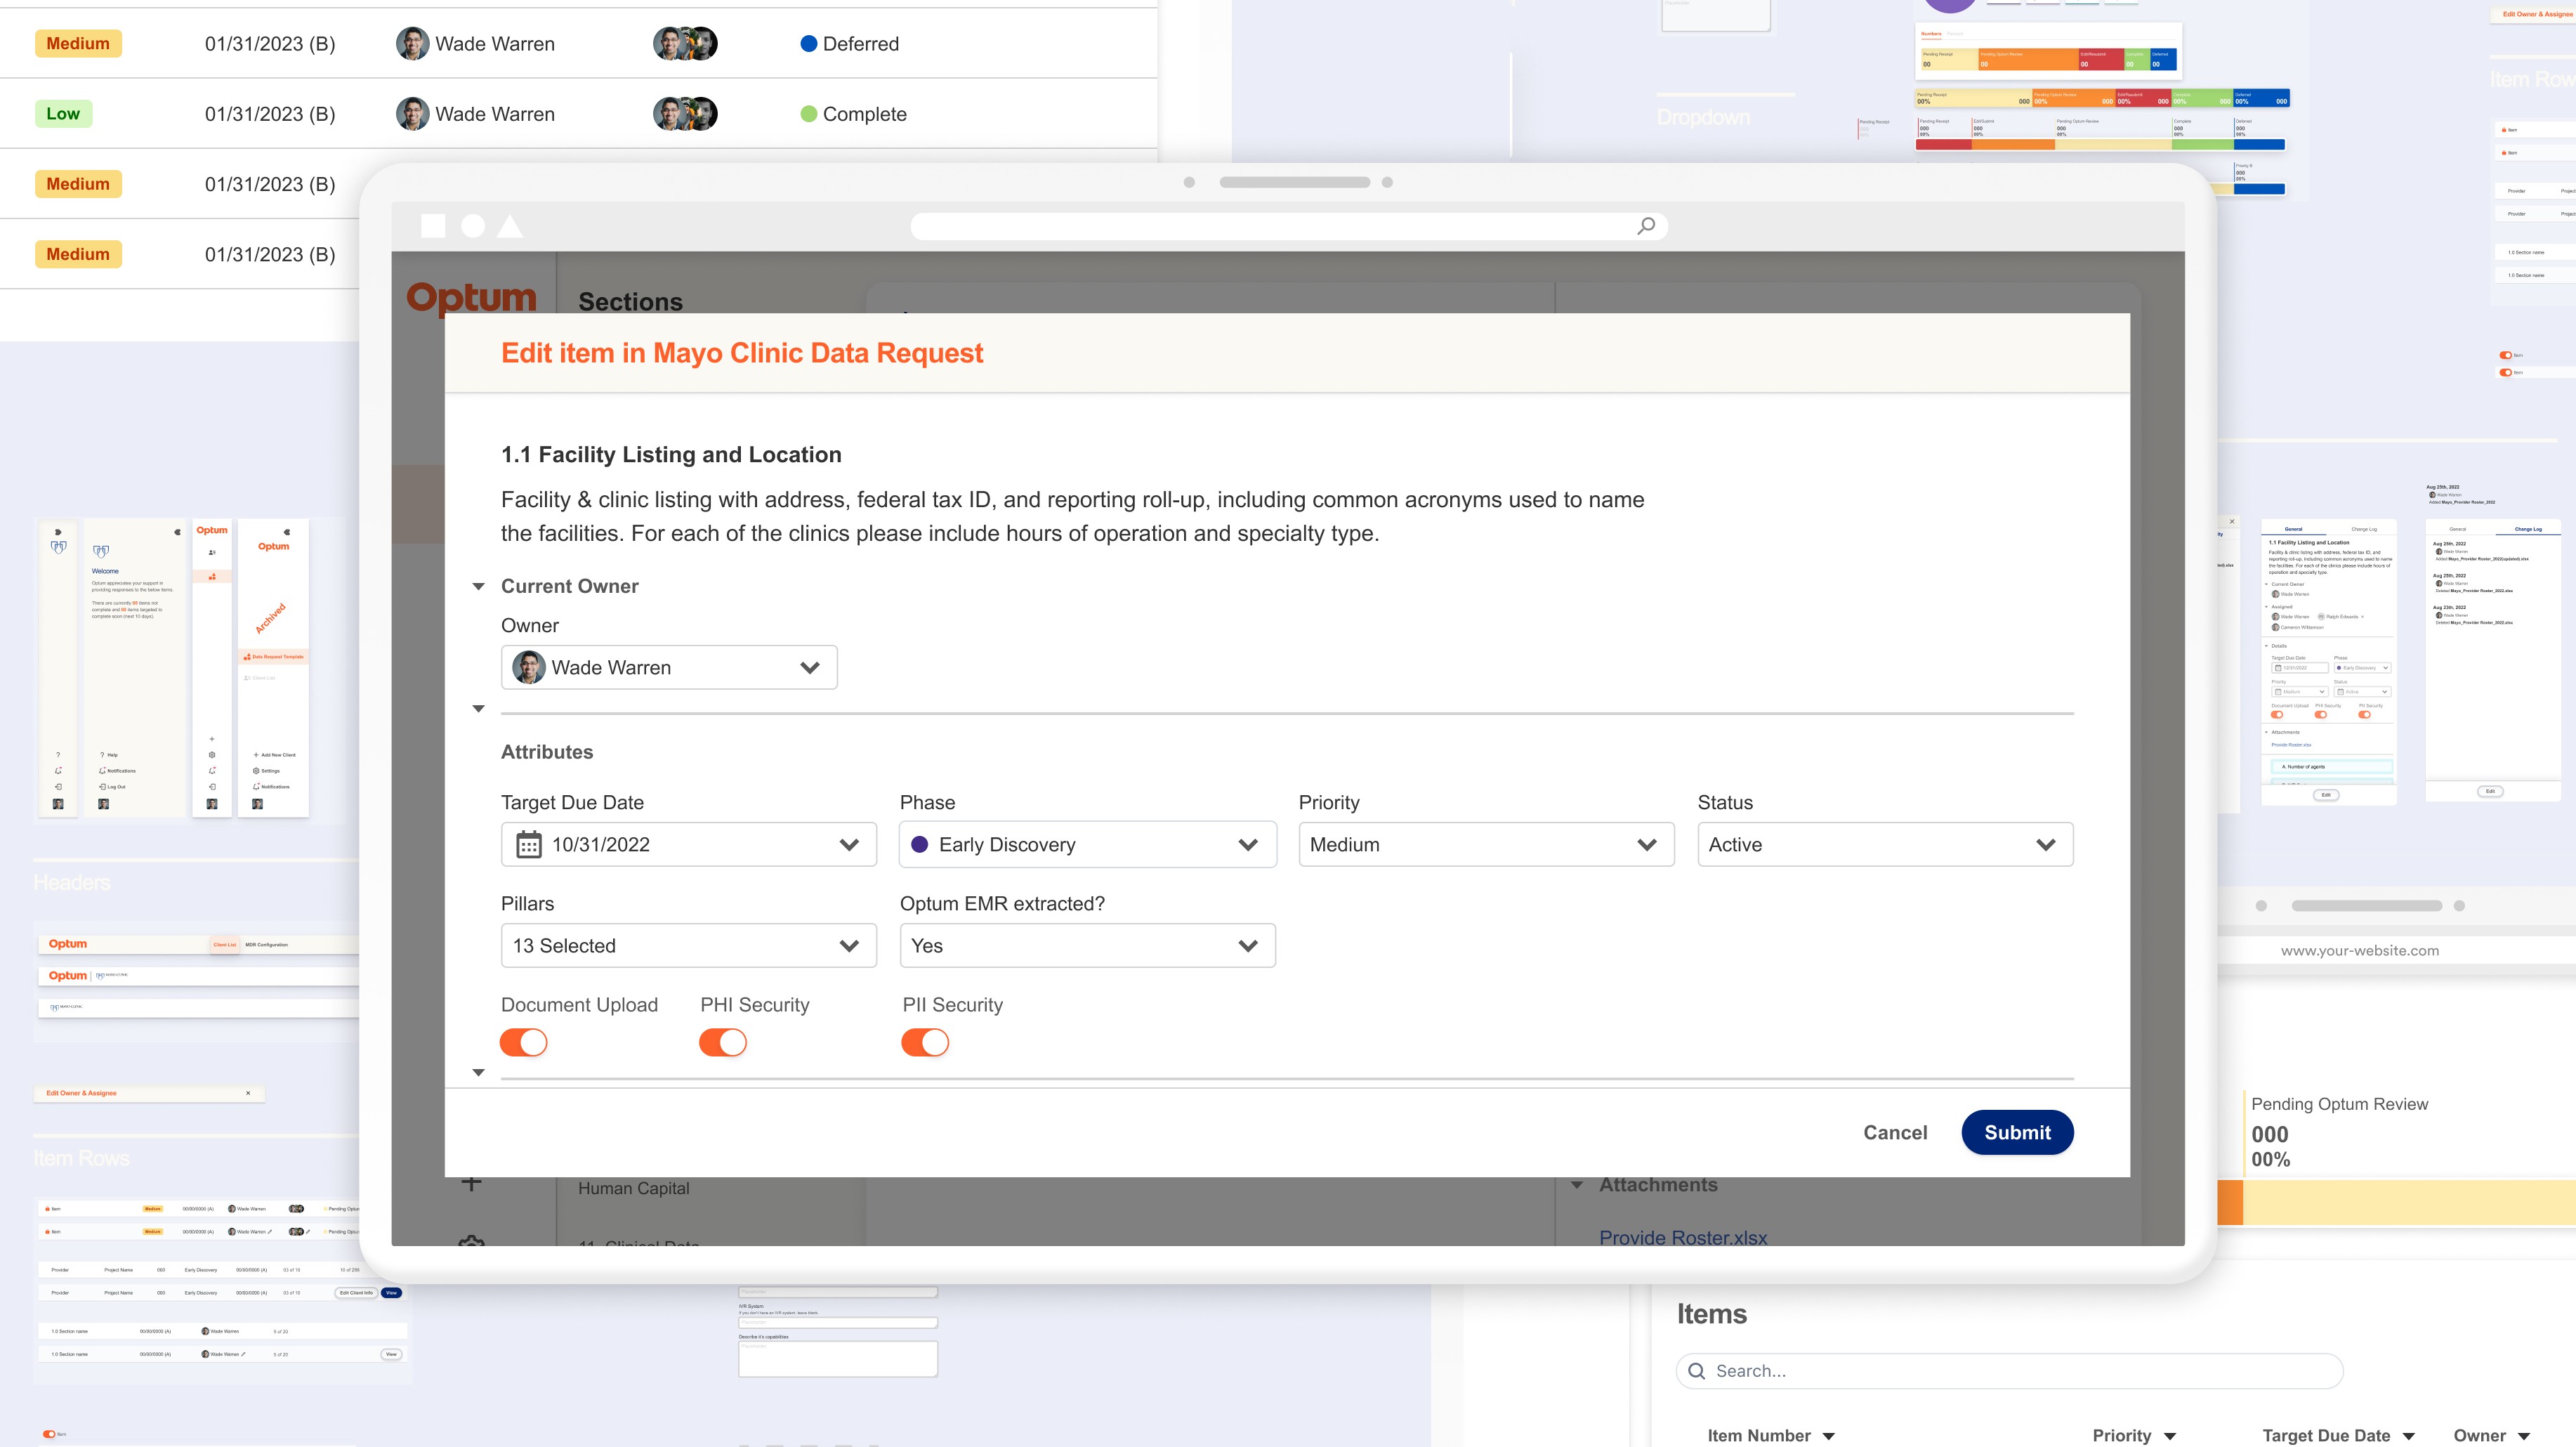This screenshot has height=1447, width=2576.
Task: Open Data Request Template in Archived Optum sidebar
Action: pyautogui.click(x=273, y=657)
